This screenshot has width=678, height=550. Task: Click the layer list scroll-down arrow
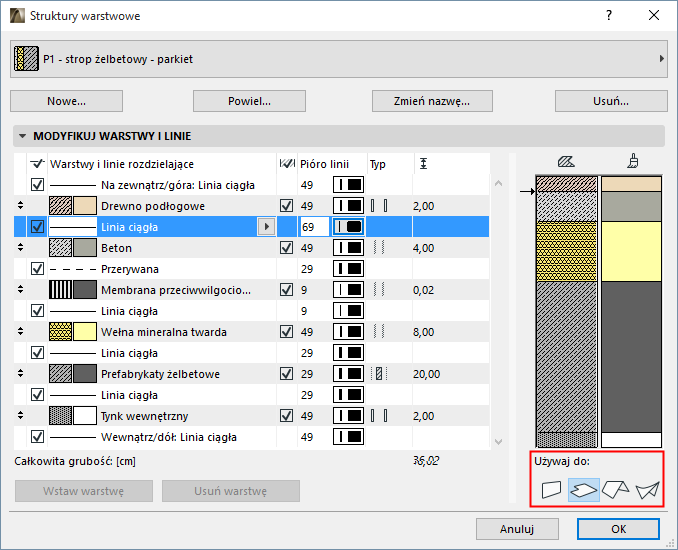click(498, 441)
